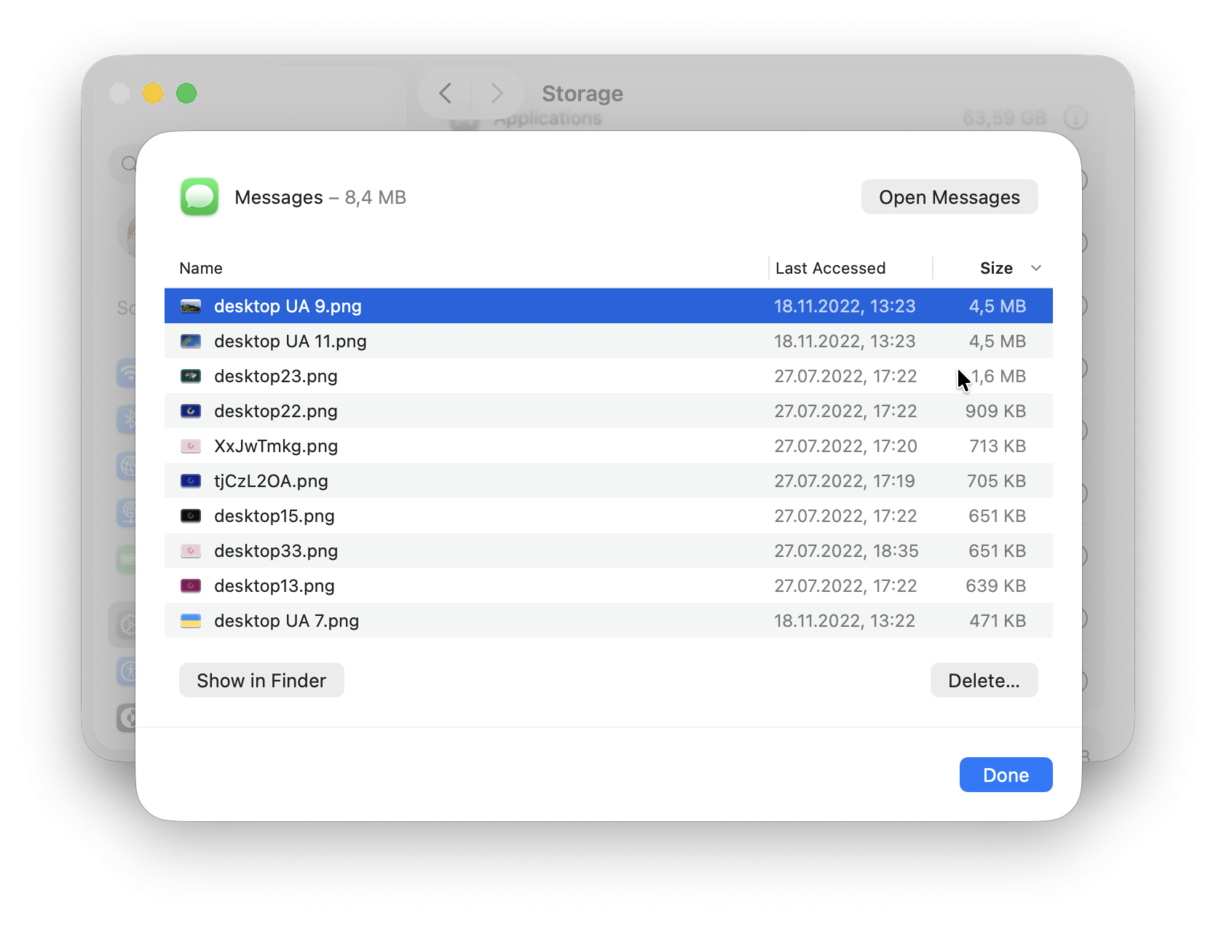Image resolution: width=1216 pixels, height=929 pixels.
Task: Click the info icon beside 63,59 GB
Action: [1076, 117]
